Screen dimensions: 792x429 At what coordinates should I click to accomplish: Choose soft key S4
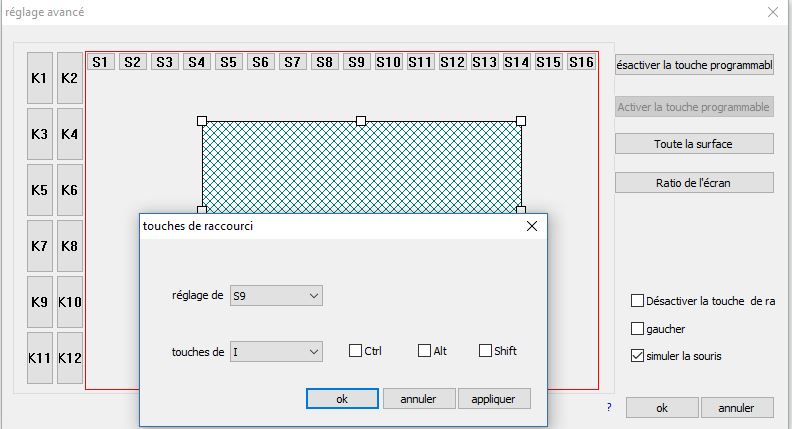[x=196, y=62]
